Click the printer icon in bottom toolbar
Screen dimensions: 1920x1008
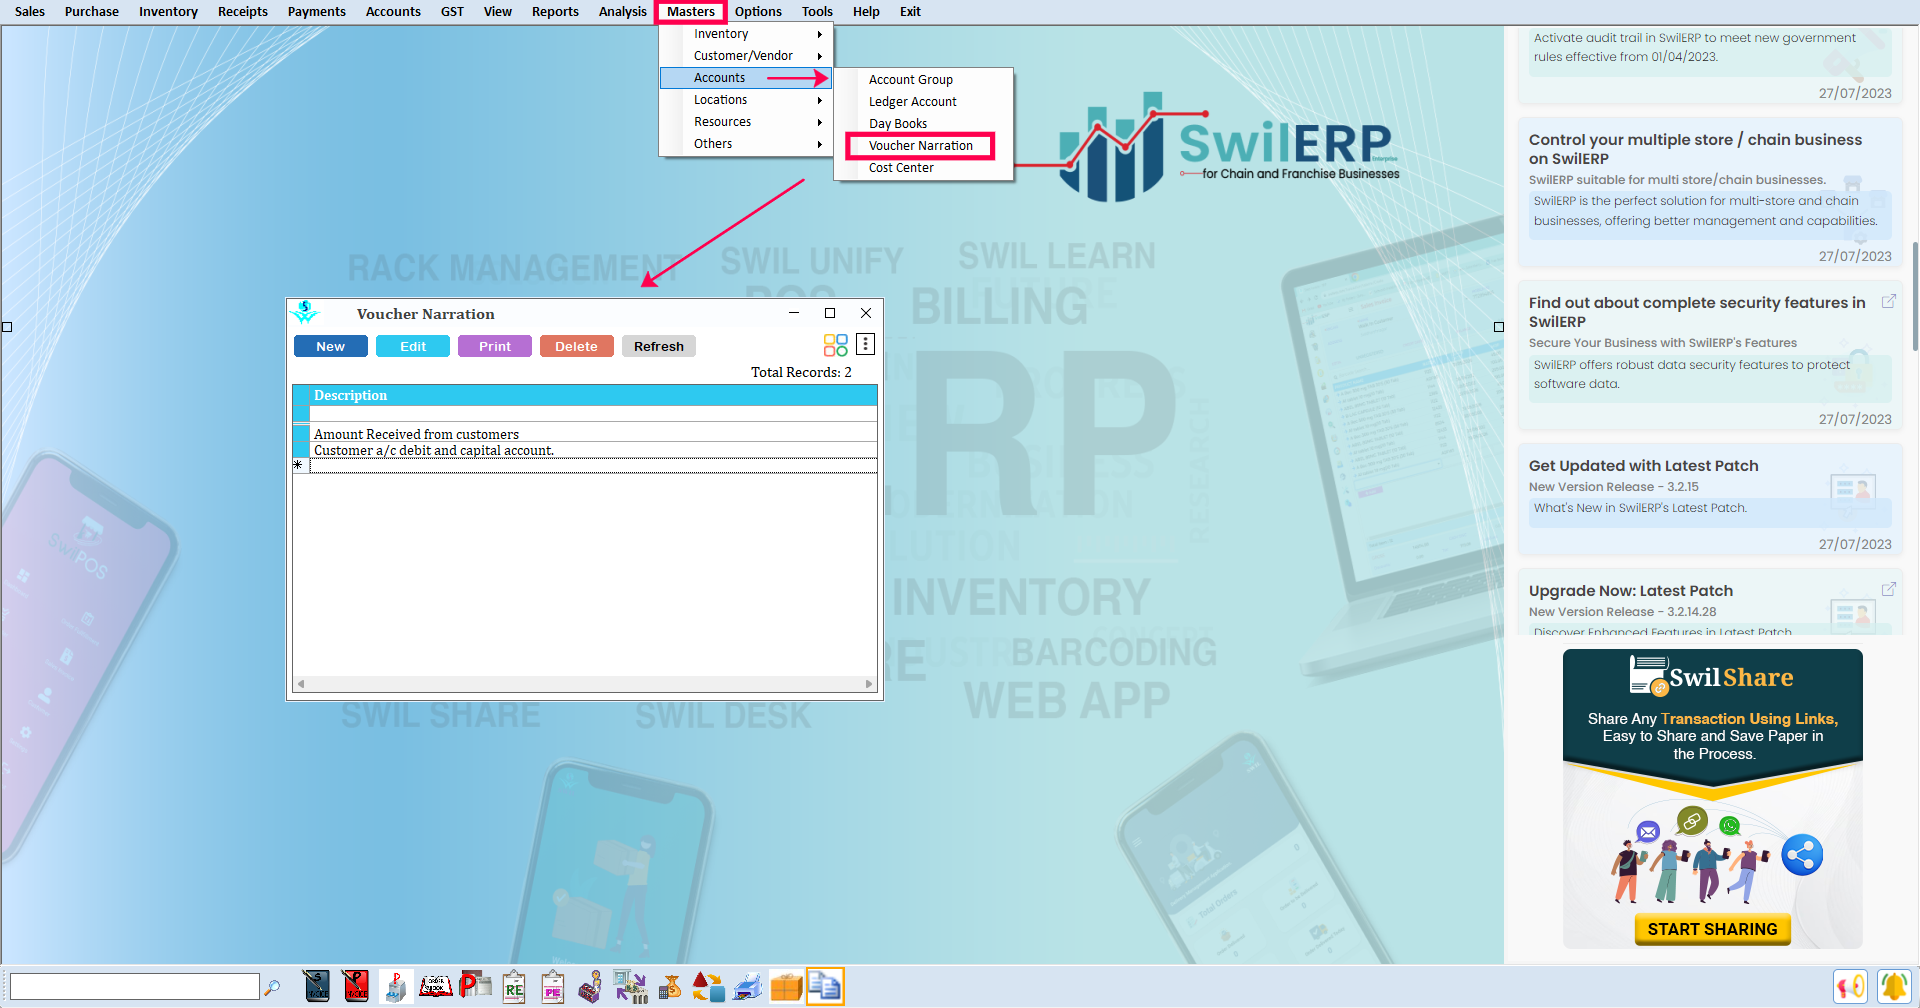pos(747,987)
